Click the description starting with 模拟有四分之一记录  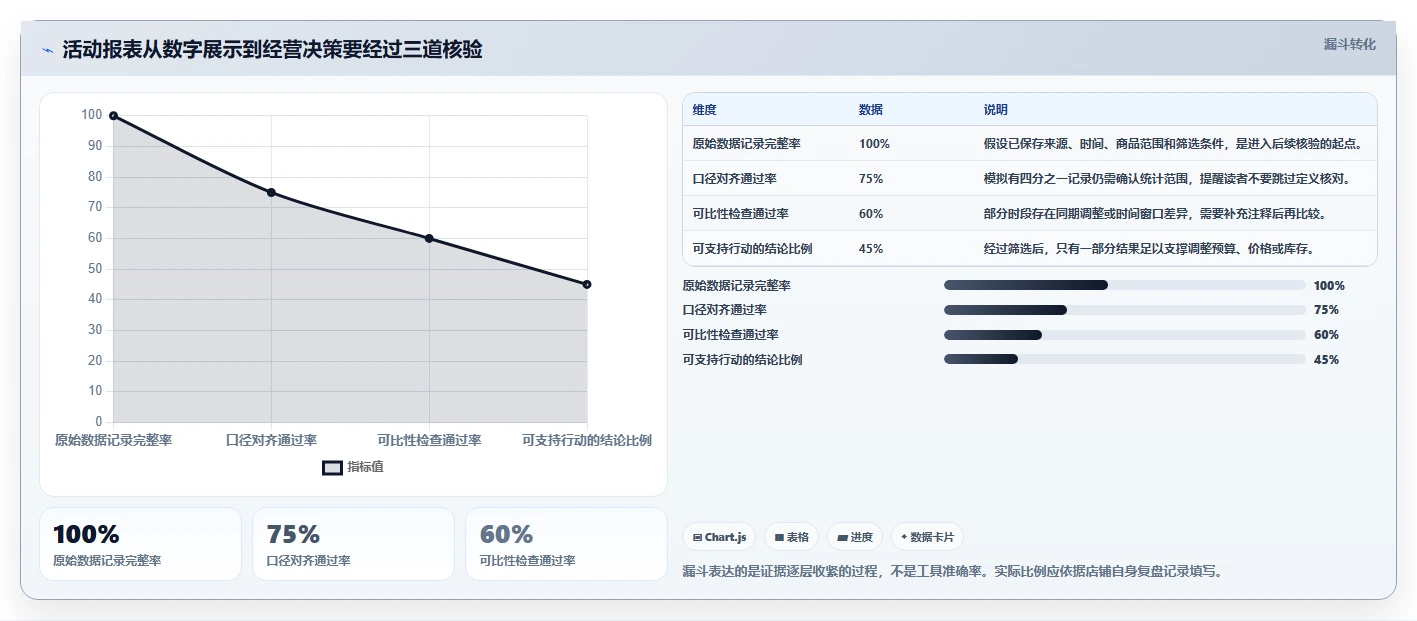coord(1167,179)
